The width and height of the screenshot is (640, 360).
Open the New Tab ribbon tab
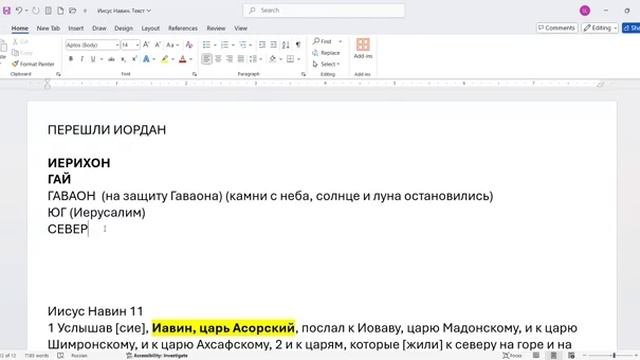48,28
